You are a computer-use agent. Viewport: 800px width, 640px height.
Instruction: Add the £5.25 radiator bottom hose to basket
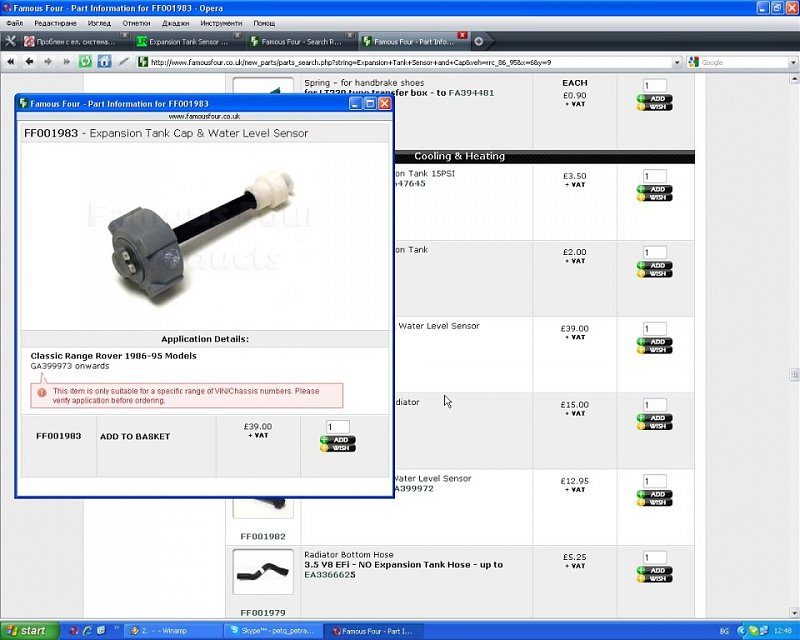click(655, 571)
